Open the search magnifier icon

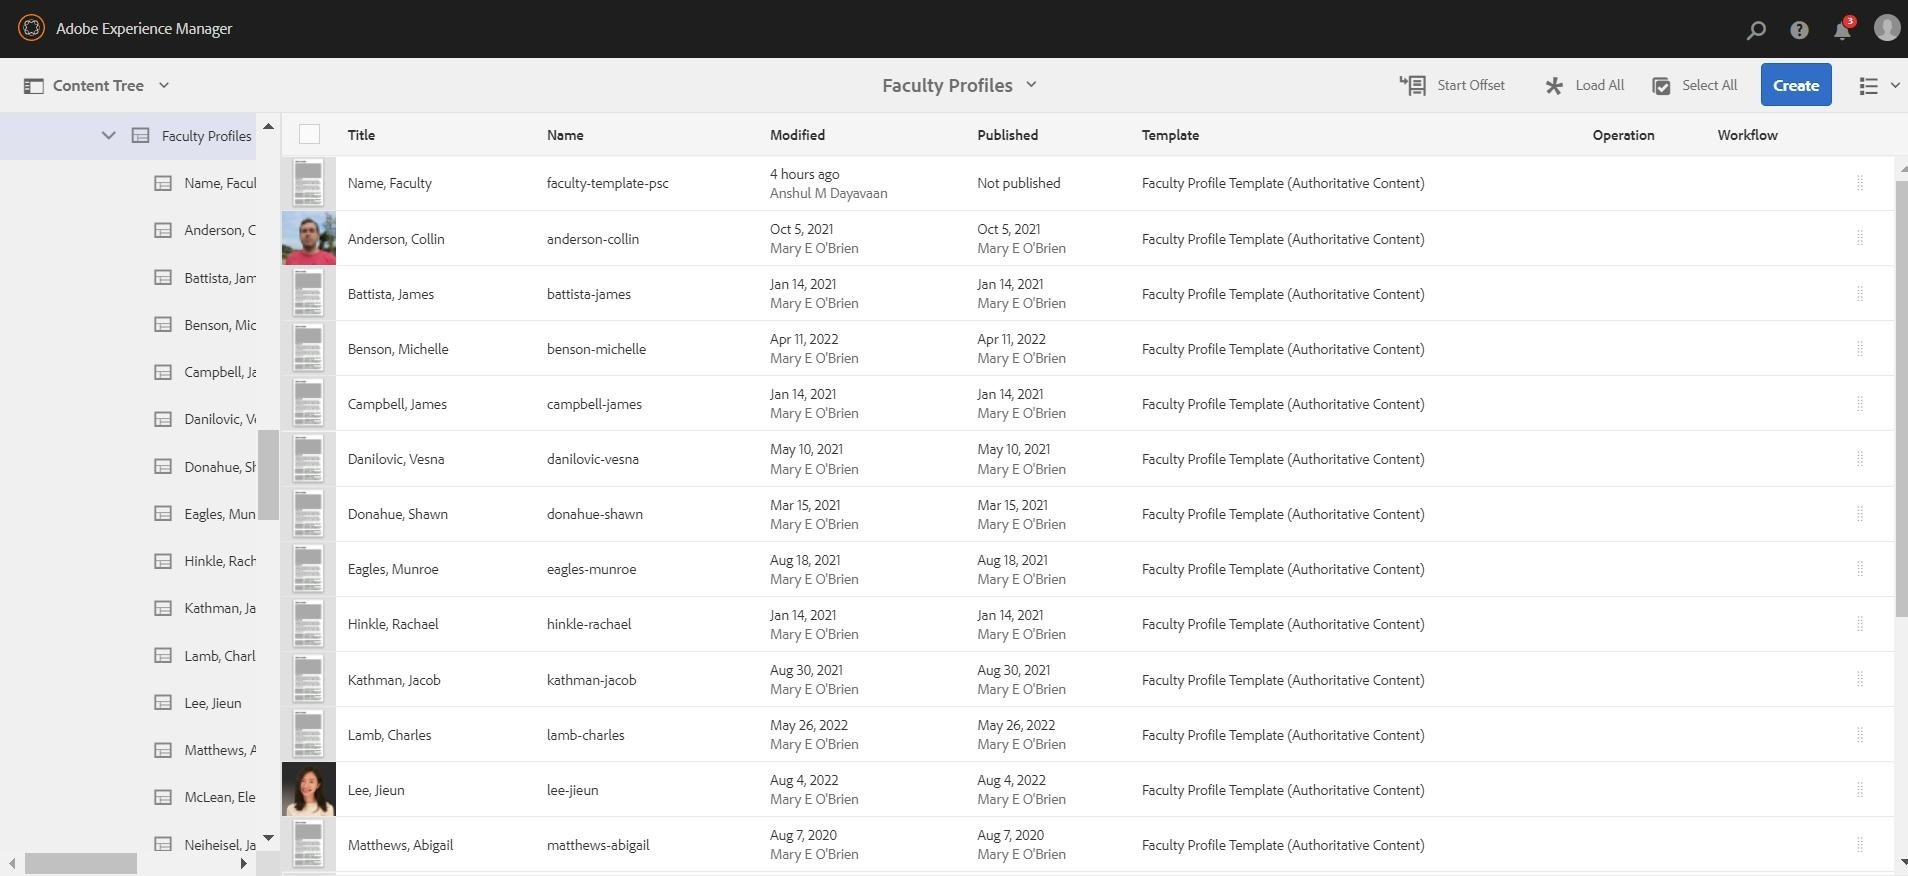coord(1756,30)
